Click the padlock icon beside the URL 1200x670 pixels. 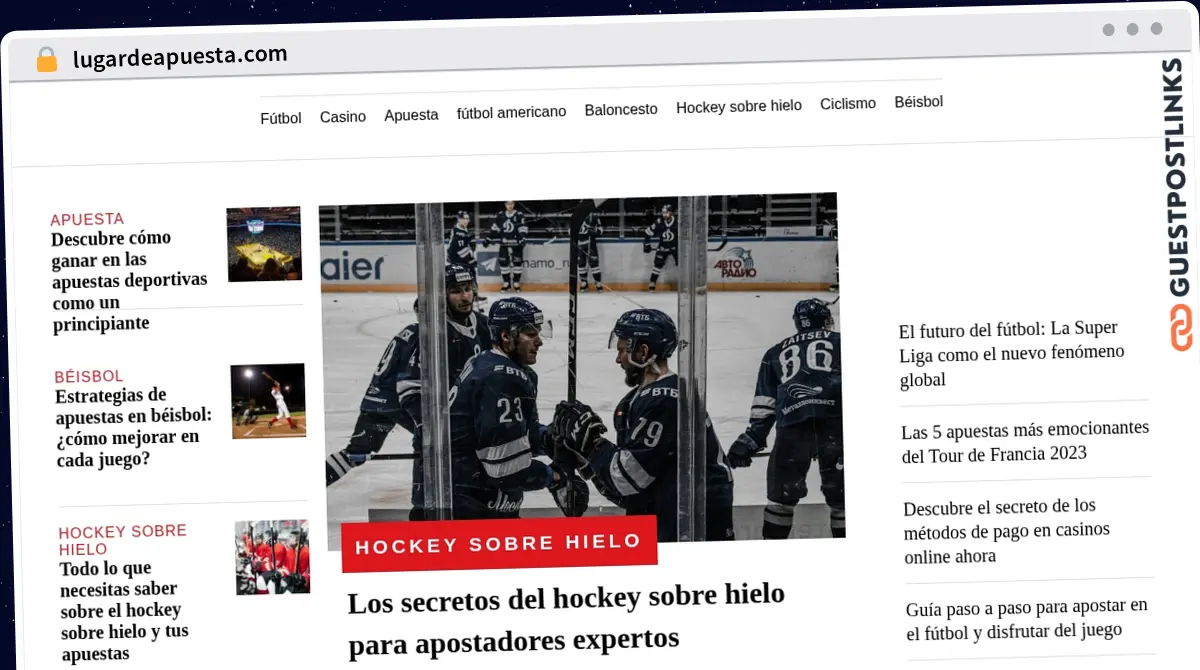pos(46,59)
